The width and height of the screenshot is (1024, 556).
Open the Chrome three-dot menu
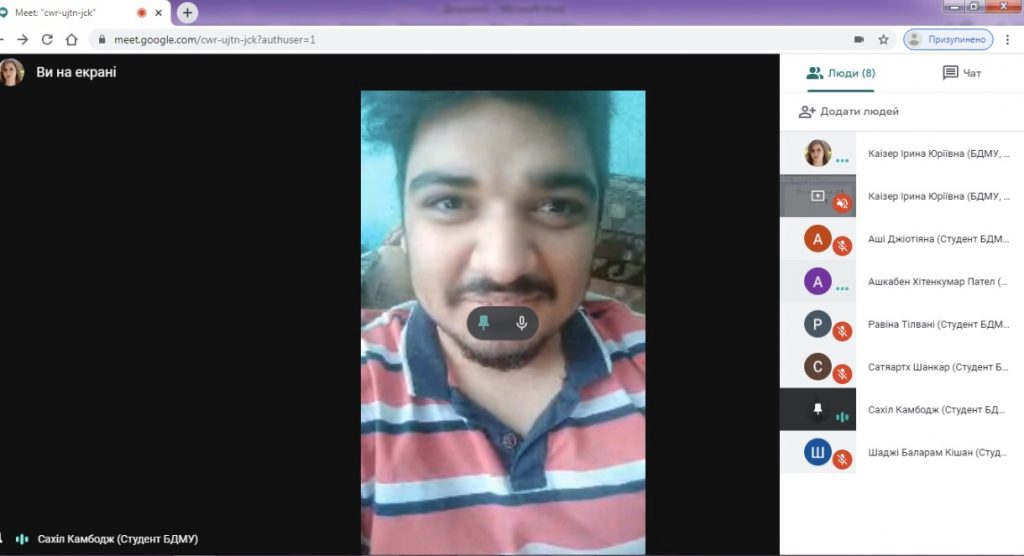point(1008,40)
